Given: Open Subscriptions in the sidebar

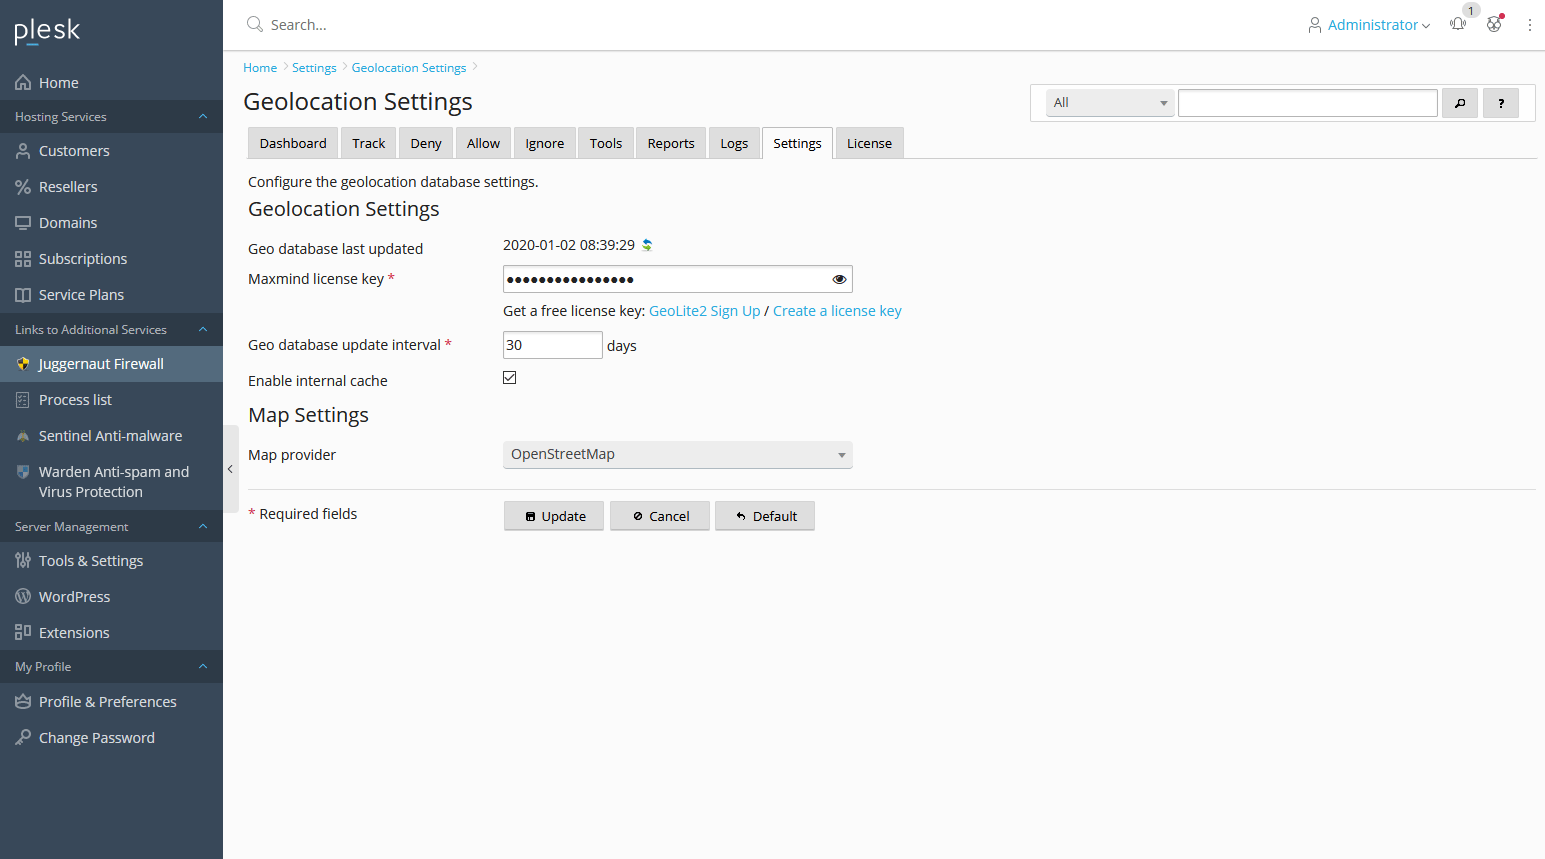Looking at the screenshot, I should pos(111,259).
